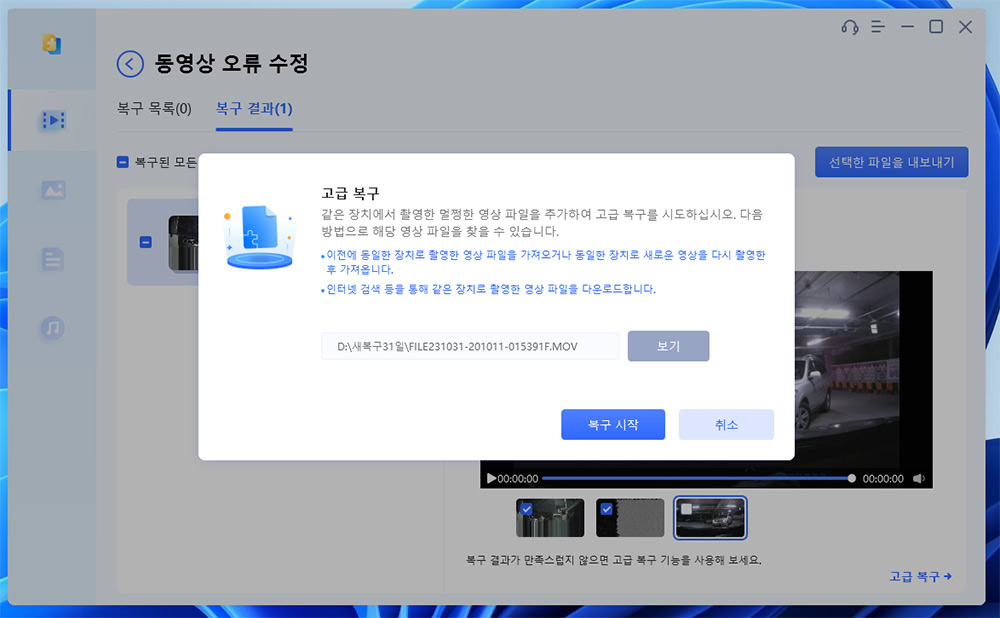Play the video preview
The width and height of the screenshot is (1000, 618).
pos(491,478)
